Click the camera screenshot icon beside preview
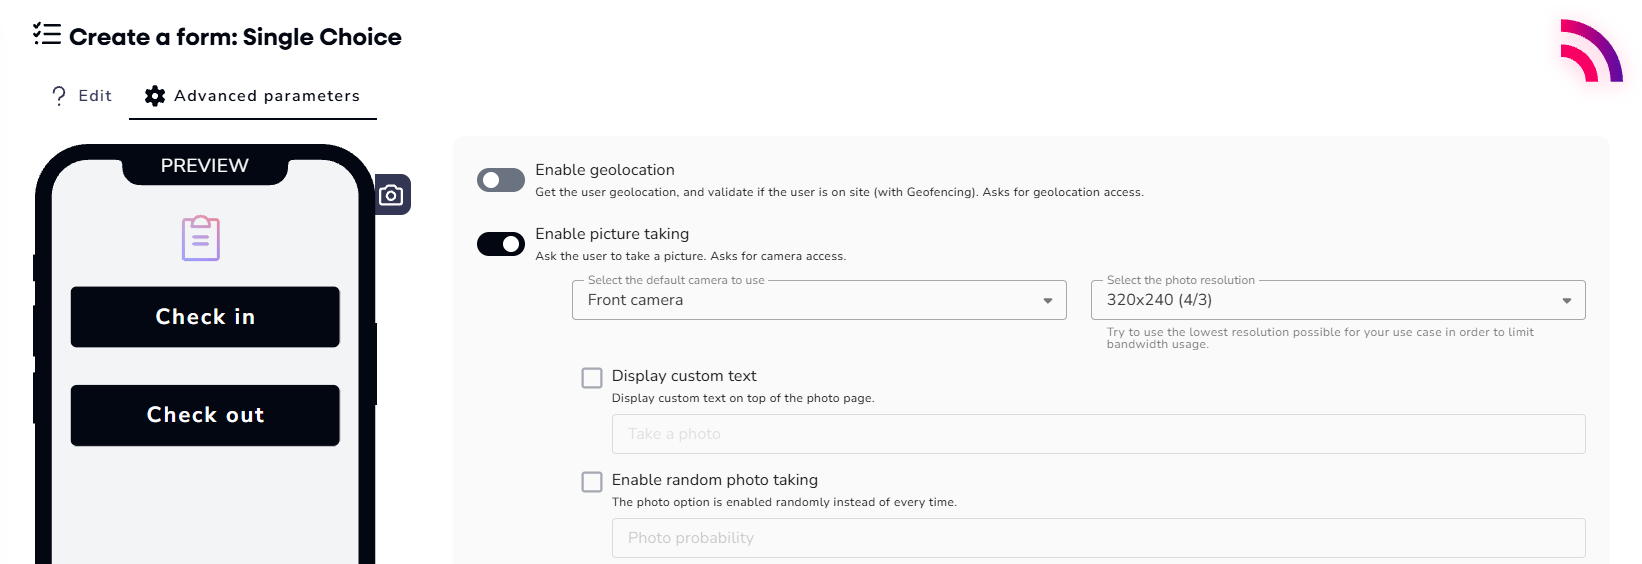Image resolution: width=1642 pixels, height=564 pixels. pos(392,195)
